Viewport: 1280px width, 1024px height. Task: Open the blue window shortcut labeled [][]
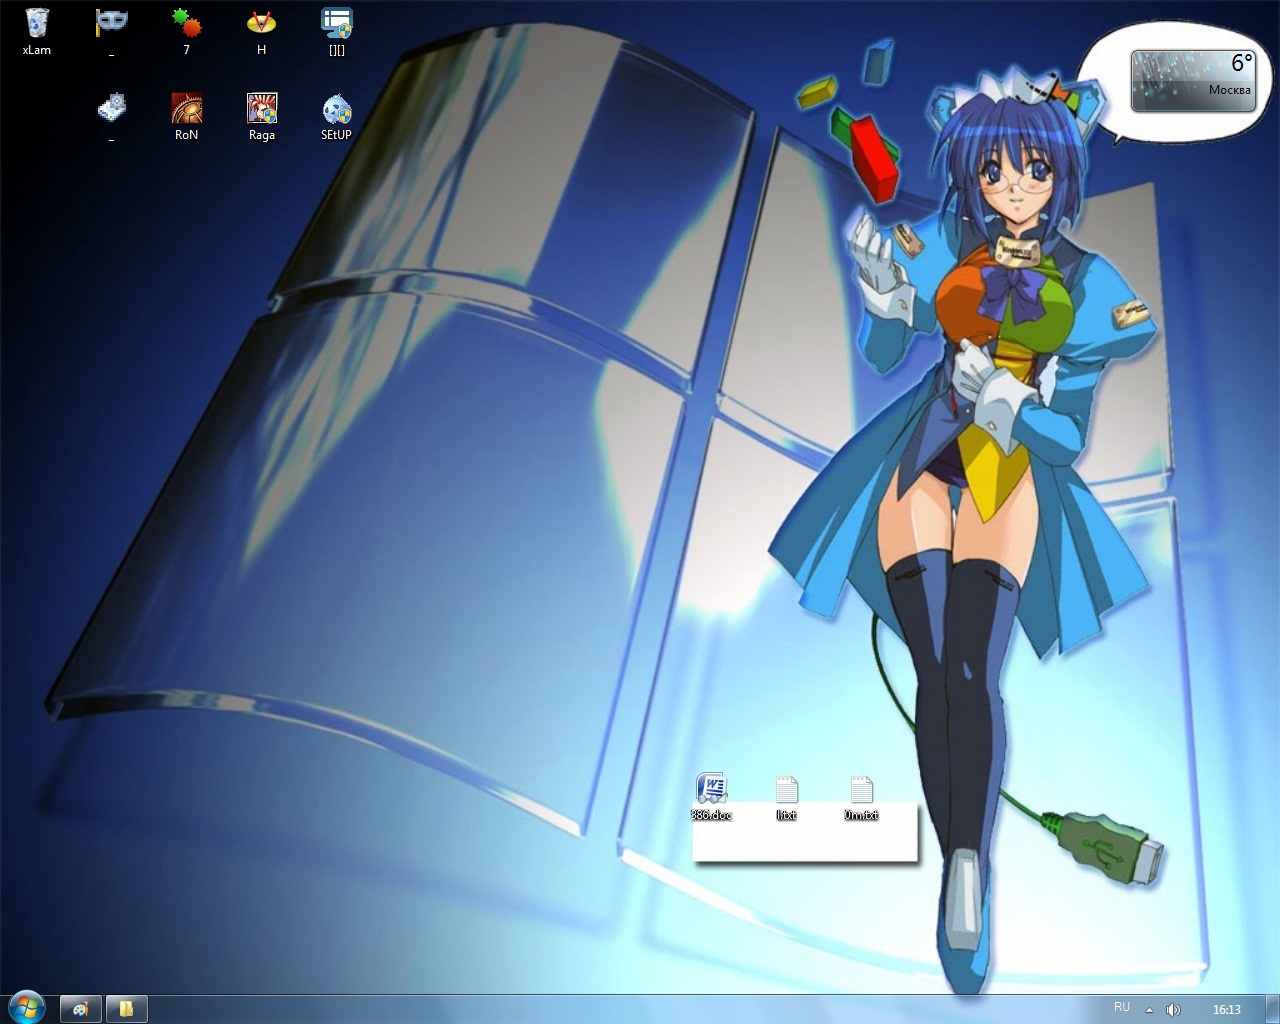336,31
